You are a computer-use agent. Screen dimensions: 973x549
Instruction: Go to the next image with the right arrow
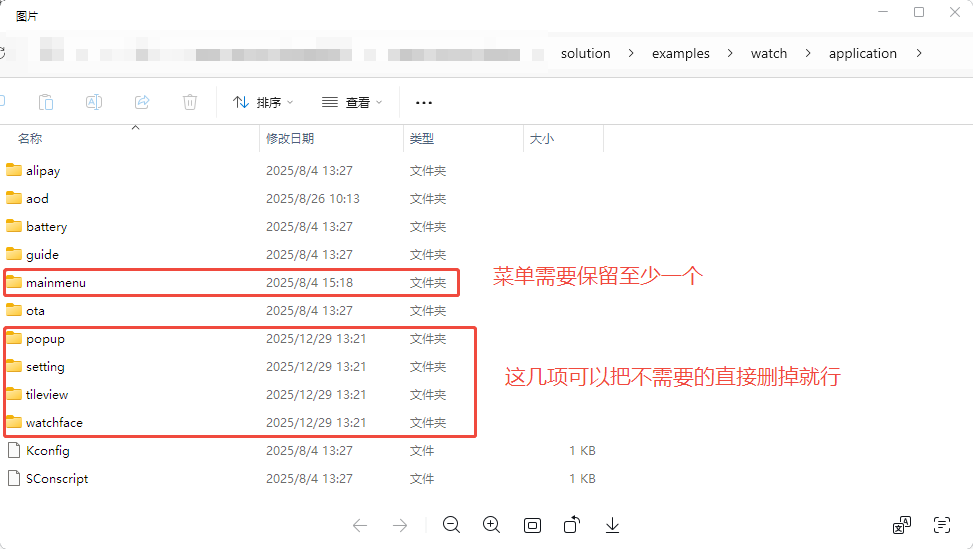coord(400,526)
